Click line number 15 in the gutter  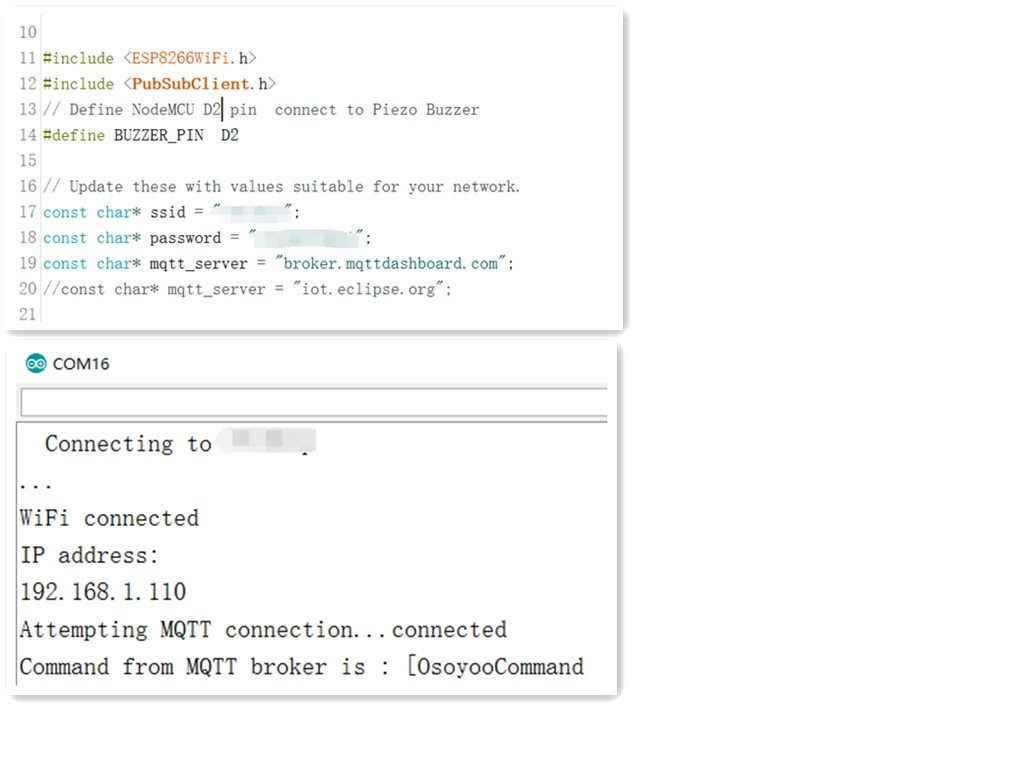click(x=28, y=161)
